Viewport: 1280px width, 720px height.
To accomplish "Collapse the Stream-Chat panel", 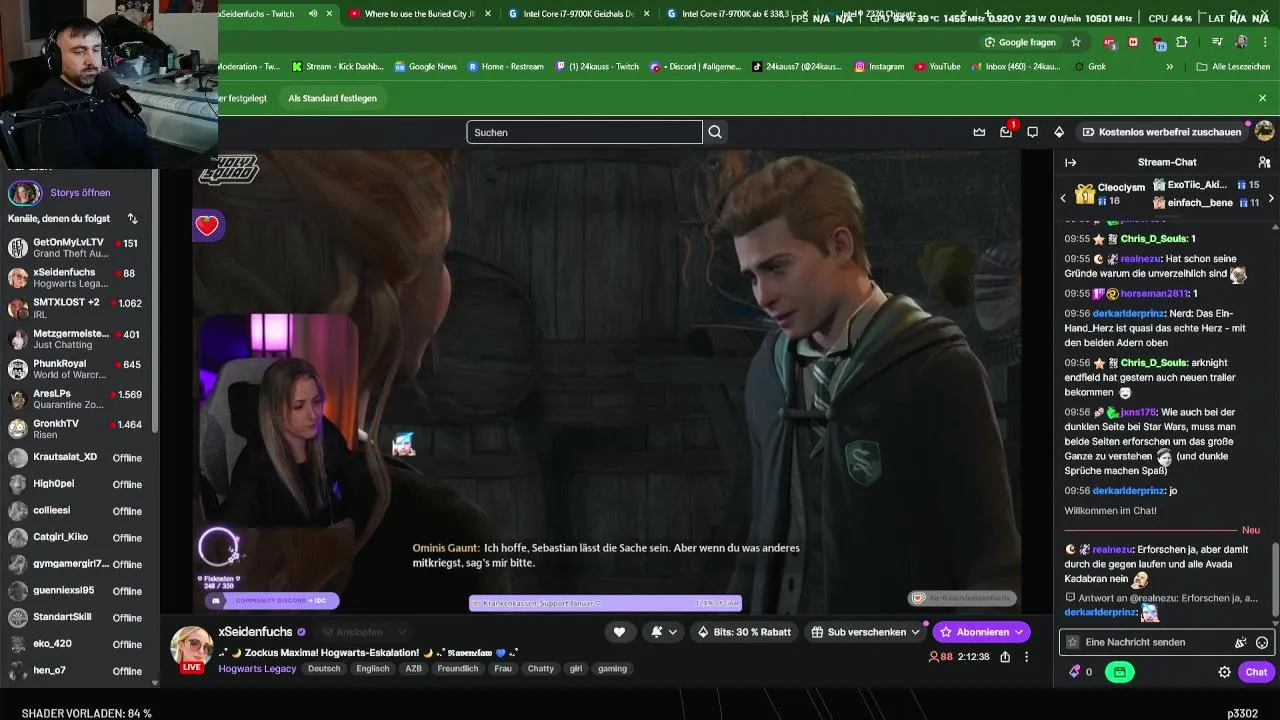I will (1070, 162).
